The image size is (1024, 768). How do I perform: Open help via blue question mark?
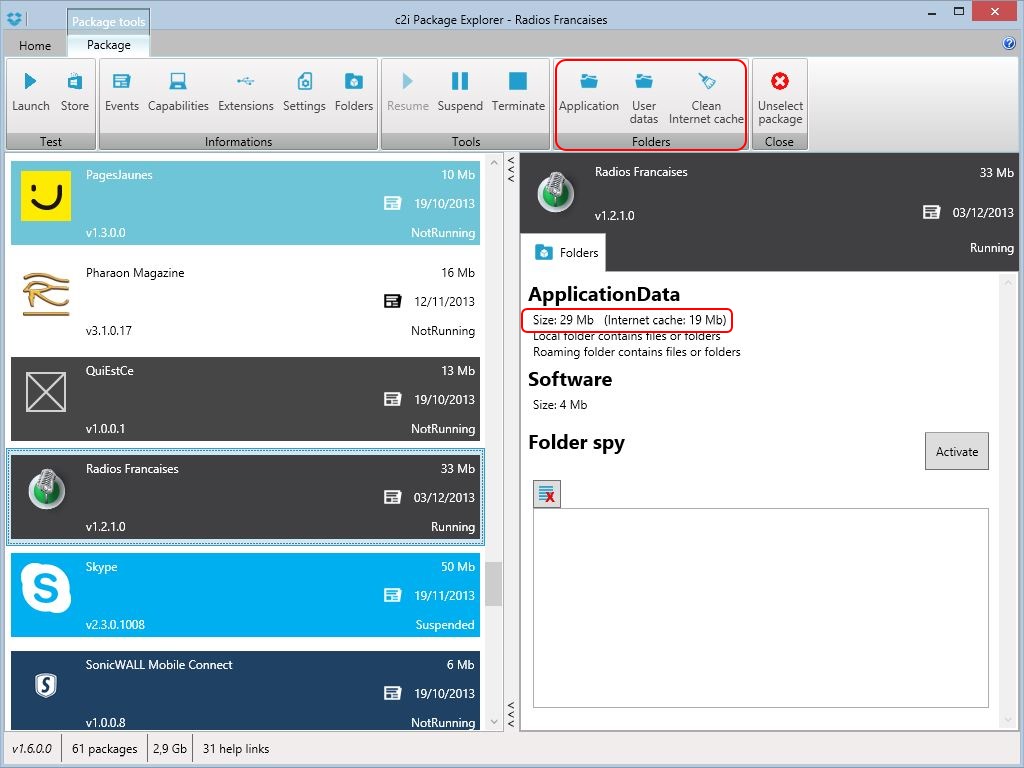click(x=1008, y=44)
